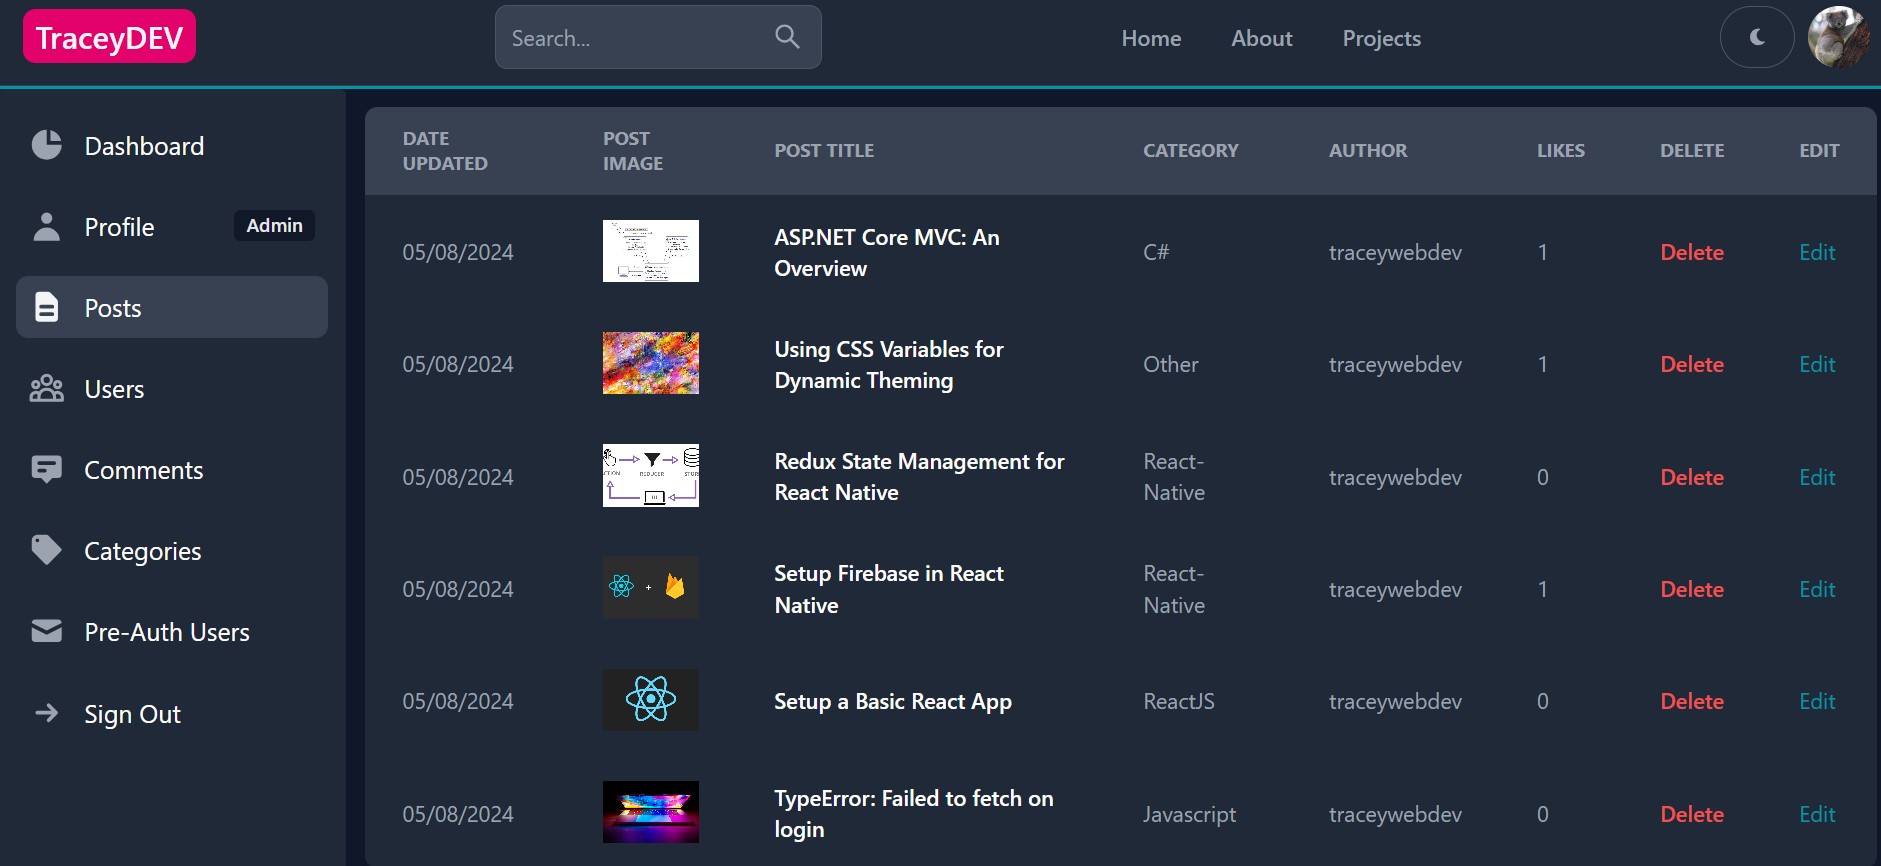Open the Projects nav link
This screenshot has width=1881, height=866.
[1381, 38]
